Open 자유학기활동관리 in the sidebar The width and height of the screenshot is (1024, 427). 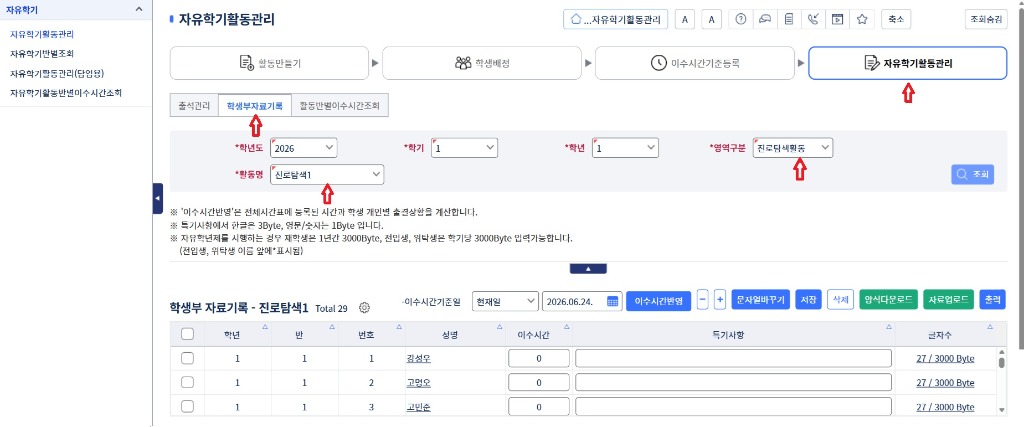pos(42,33)
